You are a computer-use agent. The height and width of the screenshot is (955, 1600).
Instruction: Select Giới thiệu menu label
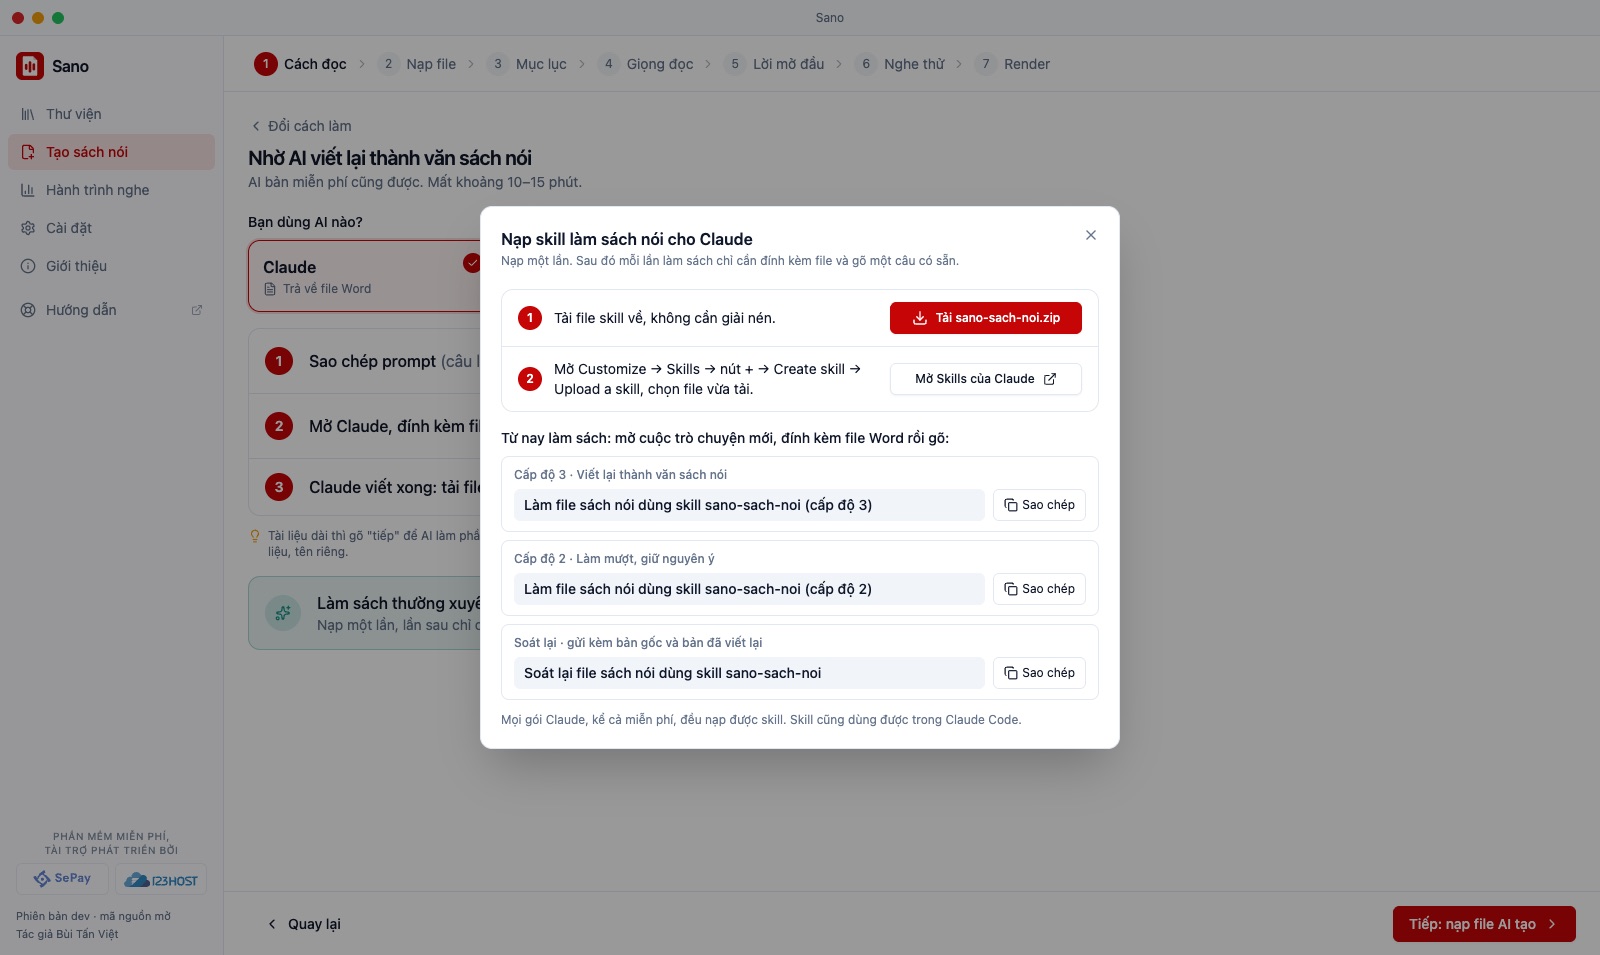click(x=76, y=266)
